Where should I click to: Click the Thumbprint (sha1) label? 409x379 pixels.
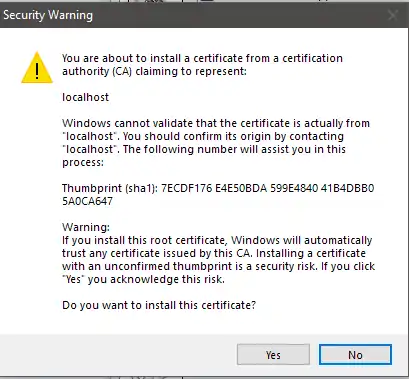coord(110,188)
